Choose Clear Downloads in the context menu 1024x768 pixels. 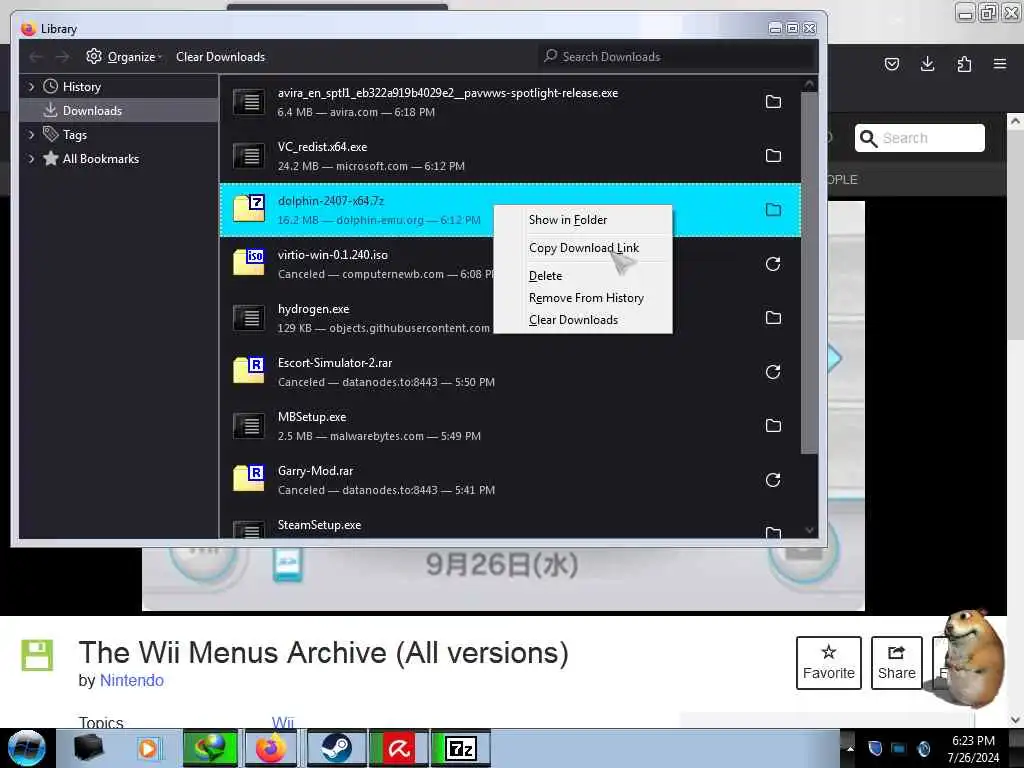(x=583, y=320)
